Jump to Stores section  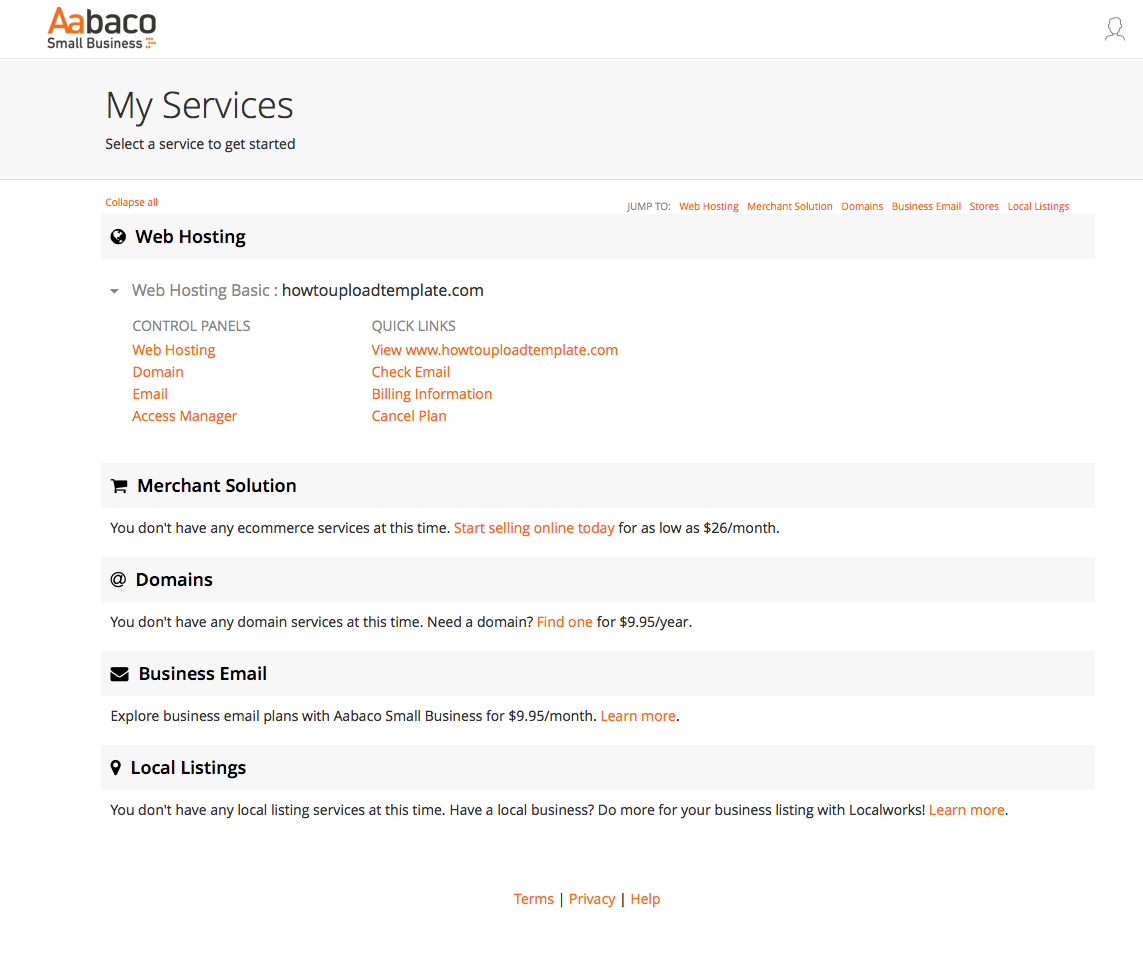click(x=984, y=206)
